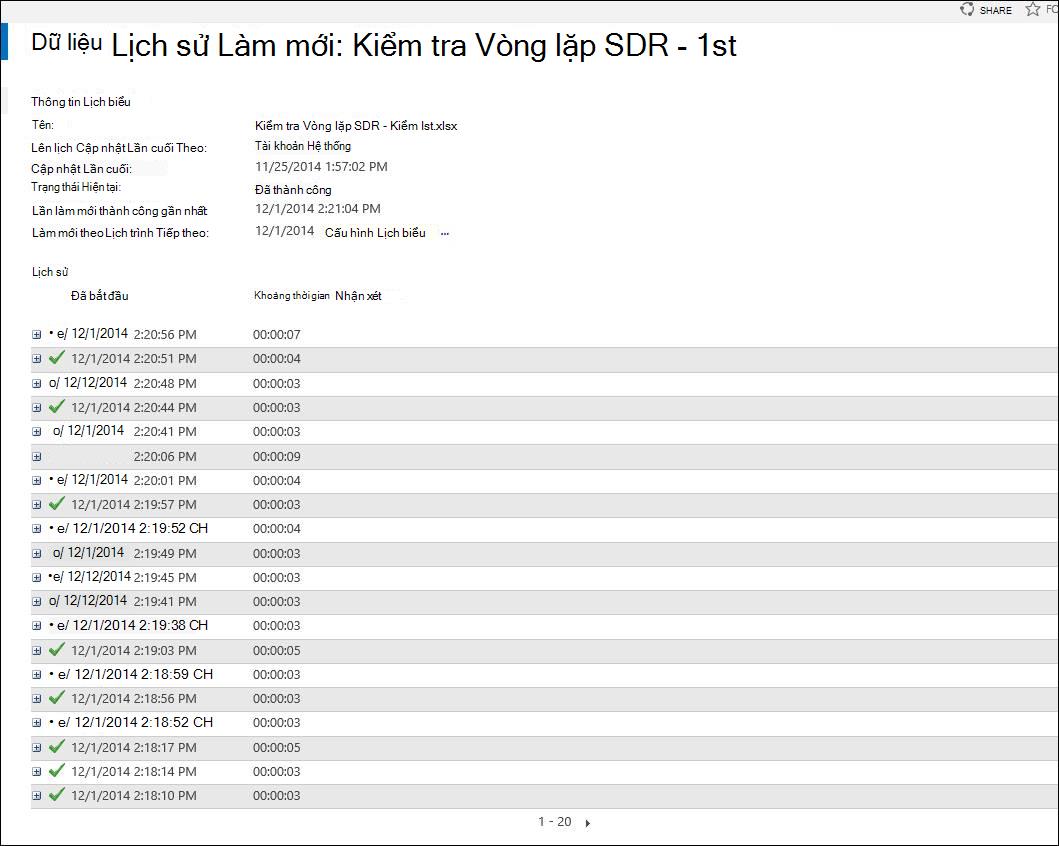The image size is (1059, 846).
Task: Expand the 2:19:57 PM history row
Action: coord(36,505)
